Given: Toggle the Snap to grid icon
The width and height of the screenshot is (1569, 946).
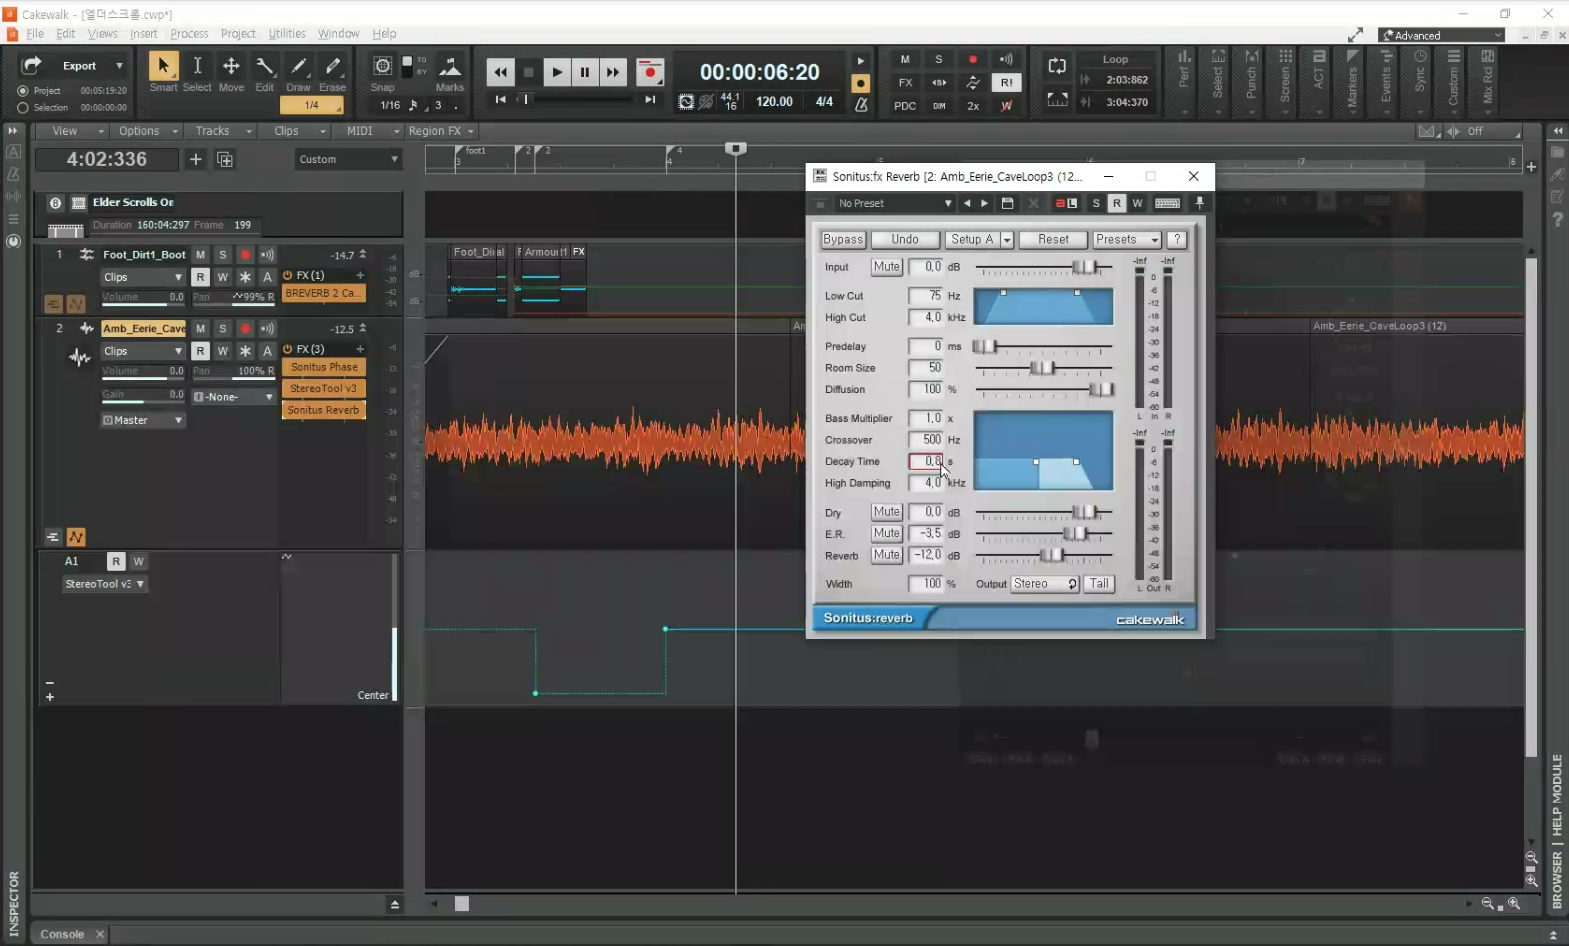Looking at the screenshot, I should pyautogui.click(x=382, y=66).
